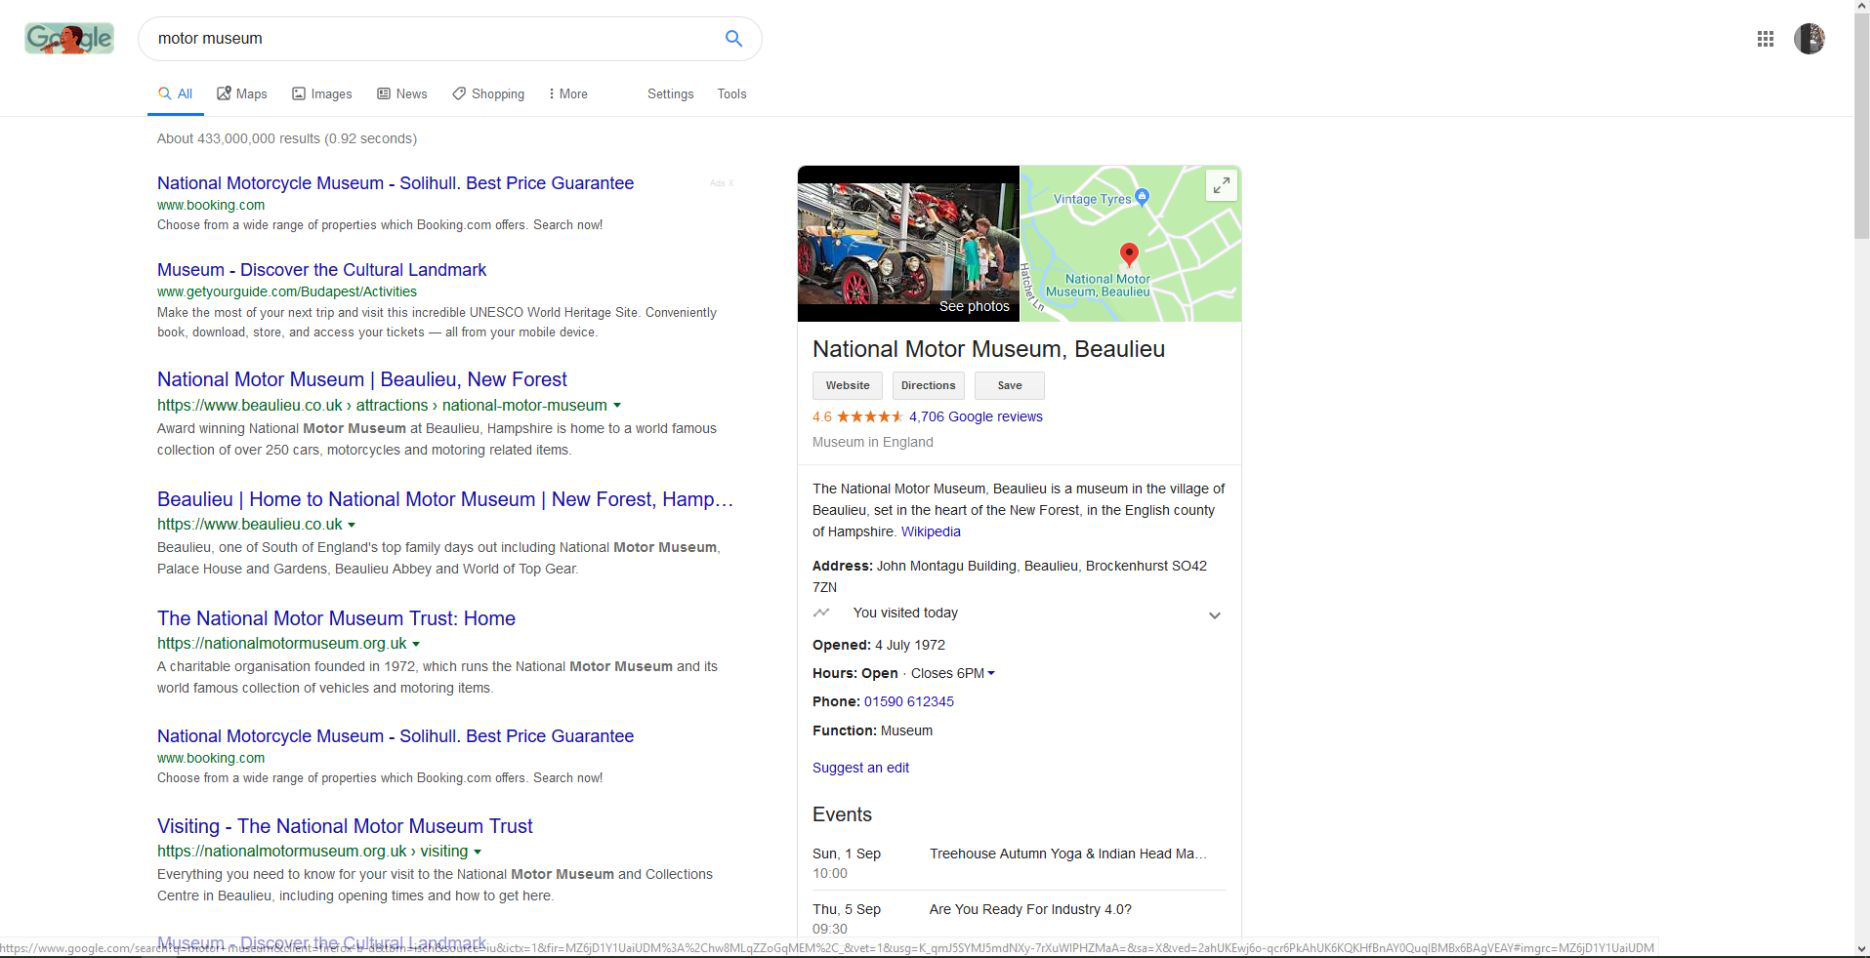Open second National Motorcycle Museum Solihull ad below Trust result
Screen dimensions: 1870x958
tap(395, 736)
